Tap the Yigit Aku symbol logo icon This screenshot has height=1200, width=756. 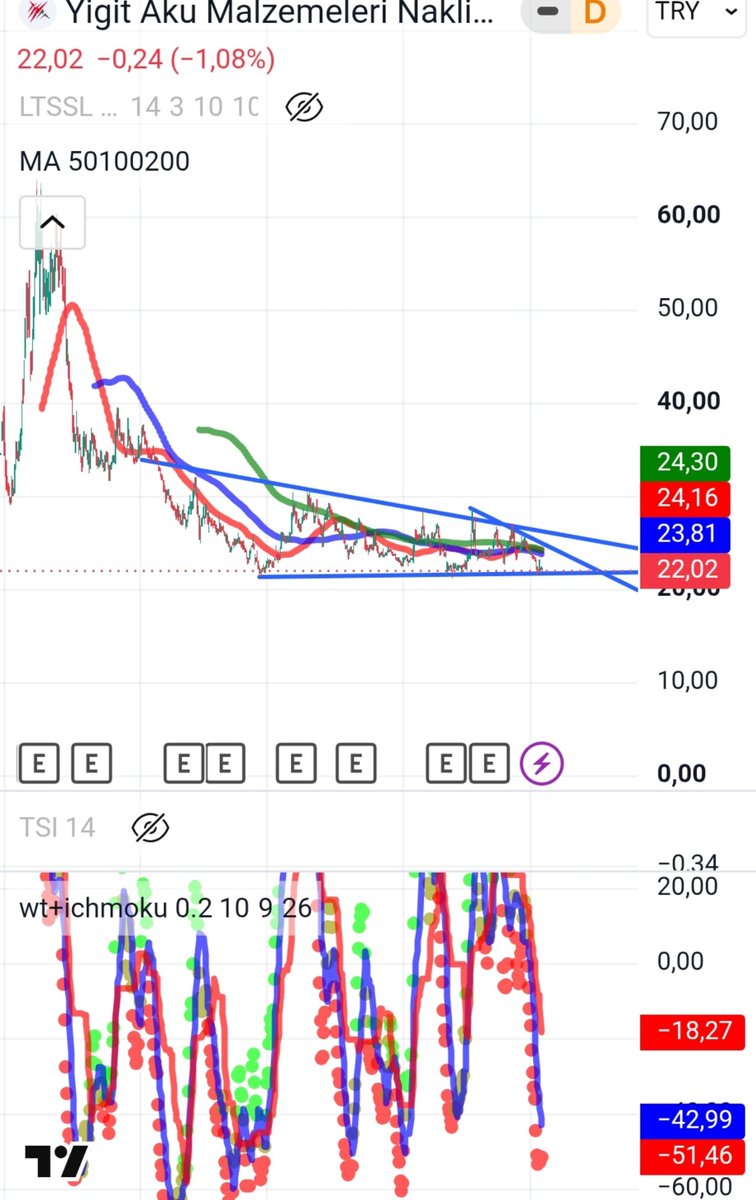tap(36, 11)
